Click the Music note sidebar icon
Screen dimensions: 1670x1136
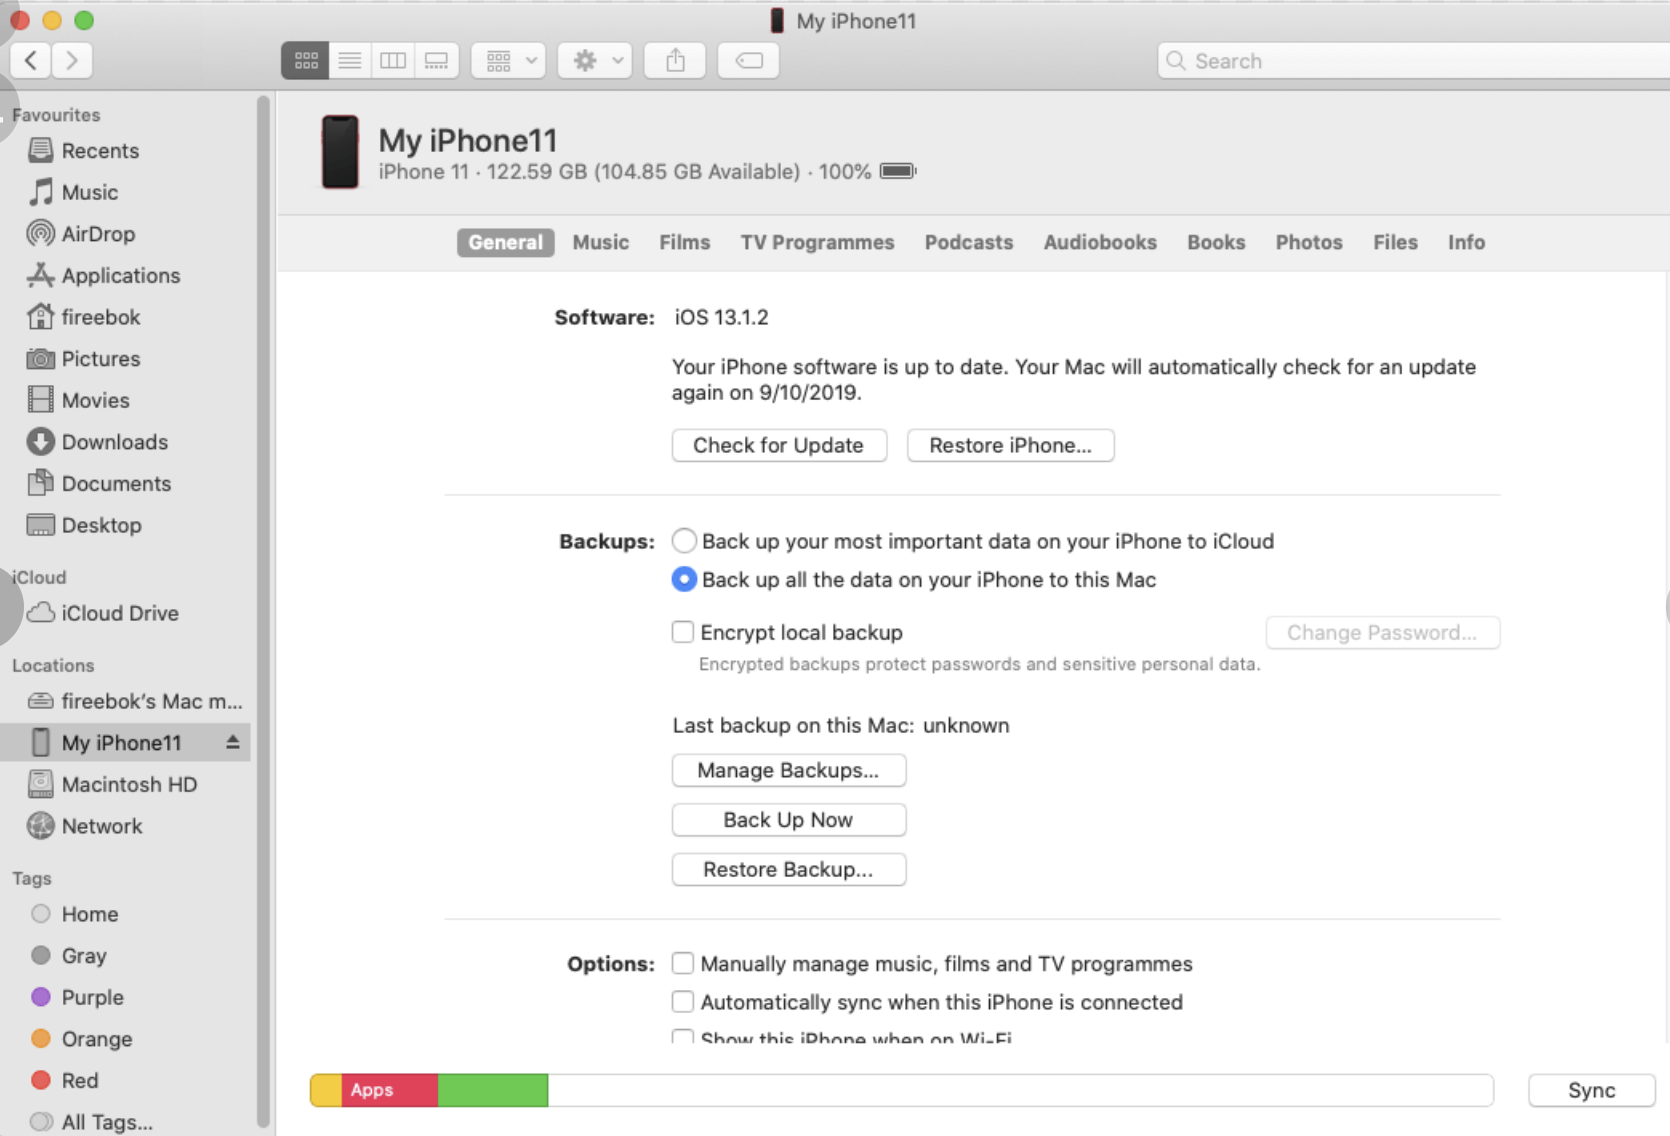point(40,192)
